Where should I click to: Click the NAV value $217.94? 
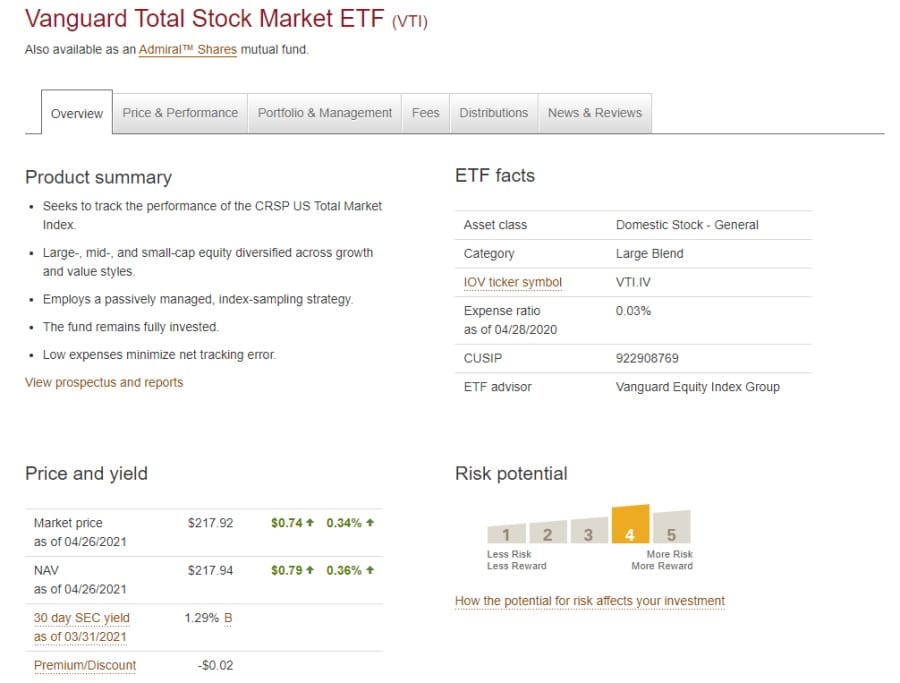pos(211,571)
